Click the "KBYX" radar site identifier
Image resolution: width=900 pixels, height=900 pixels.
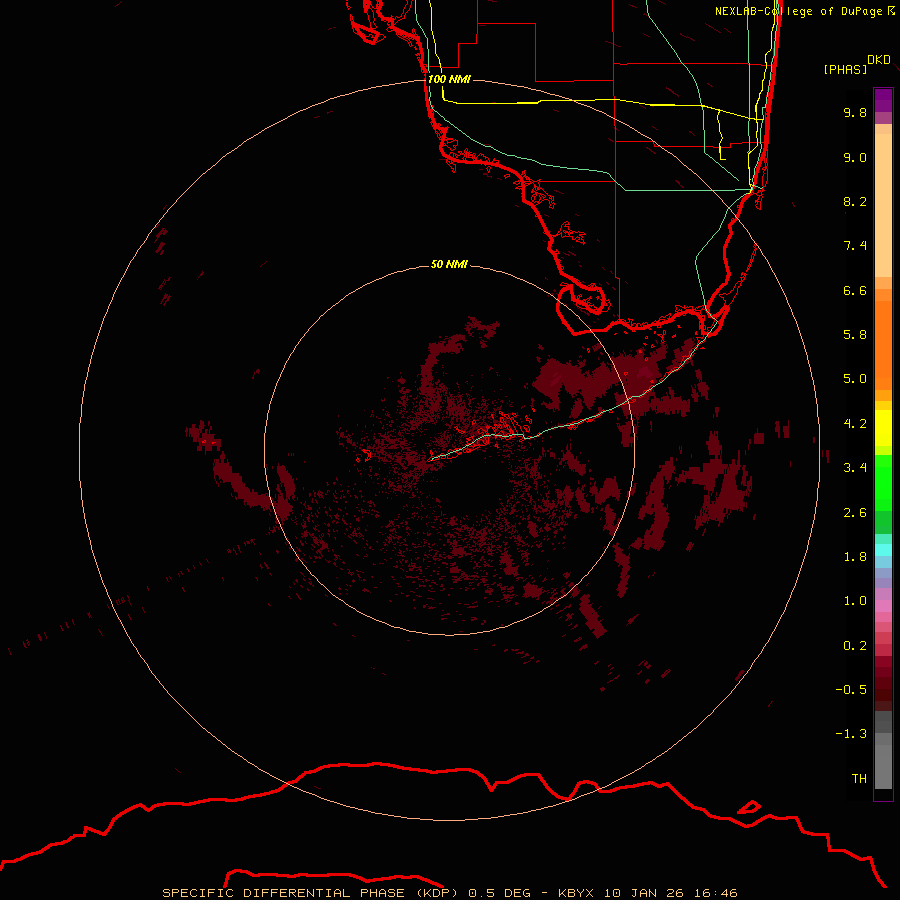tap(577, 893)
